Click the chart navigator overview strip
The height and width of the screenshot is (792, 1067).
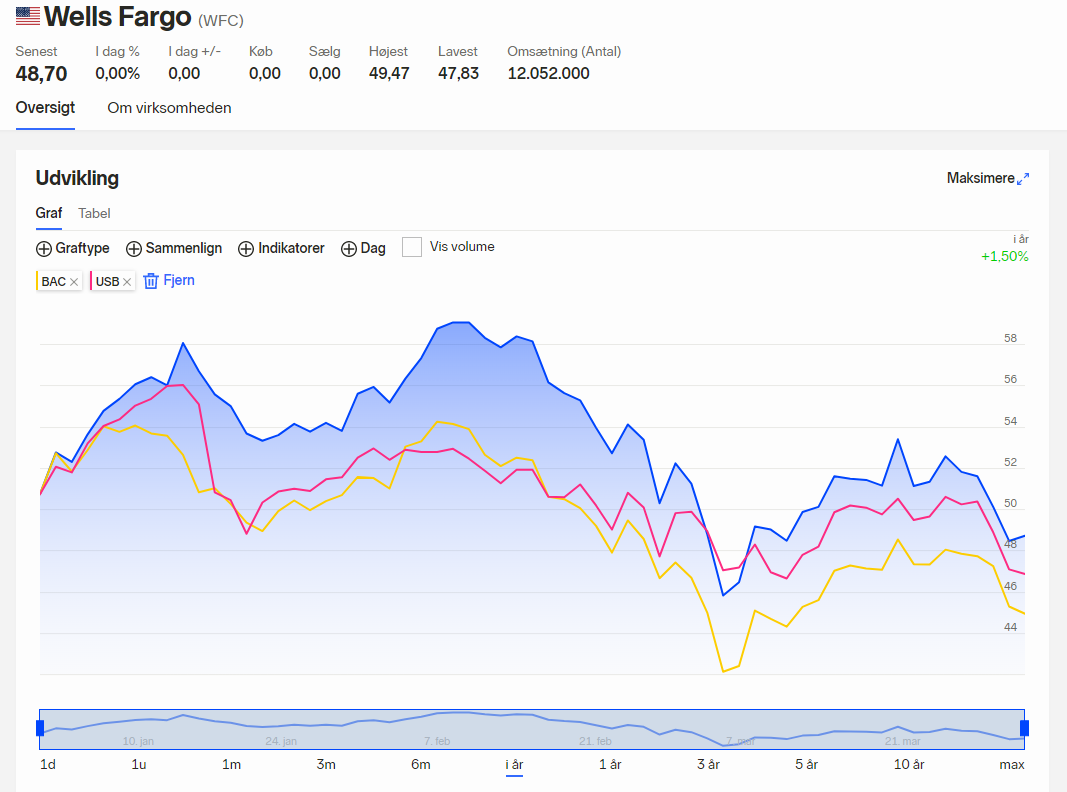[532, 728]
